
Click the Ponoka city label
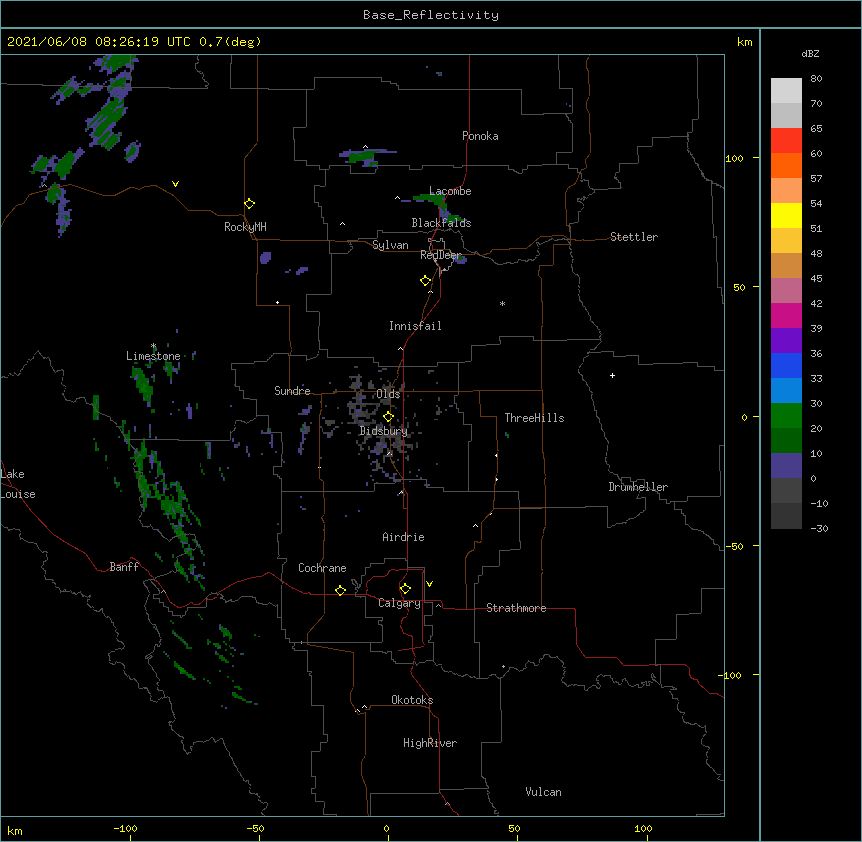pyautogui.click(x=480, y=136)
